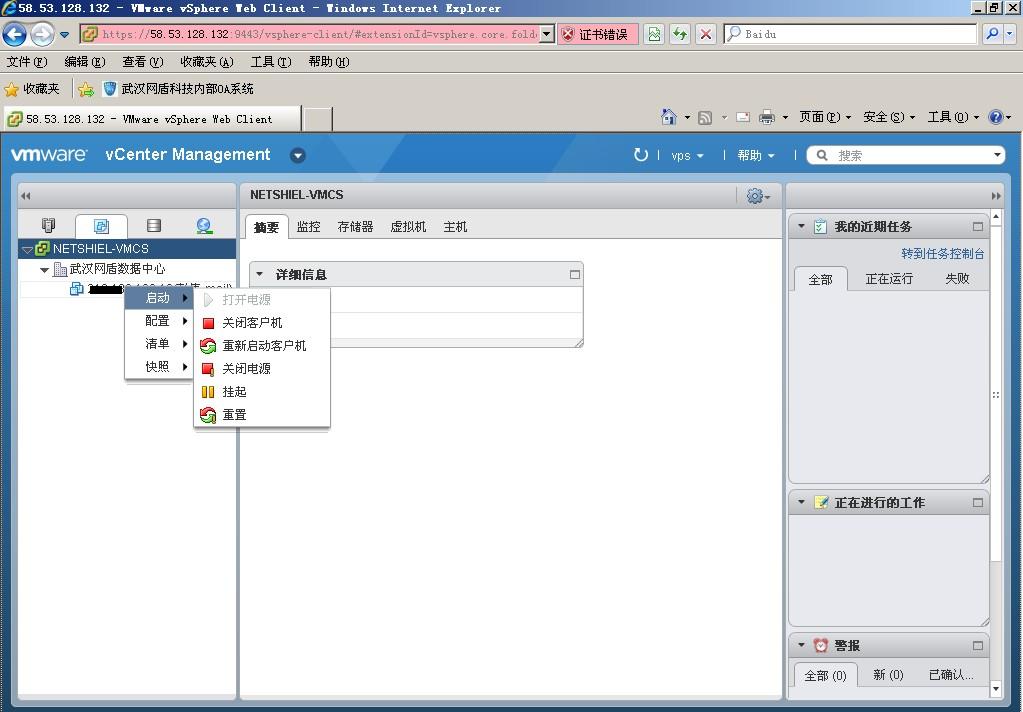The width and height of the screenshot is (1023, 712).
Task: Click the RSS feeds icon
Action: pos(705,117)
